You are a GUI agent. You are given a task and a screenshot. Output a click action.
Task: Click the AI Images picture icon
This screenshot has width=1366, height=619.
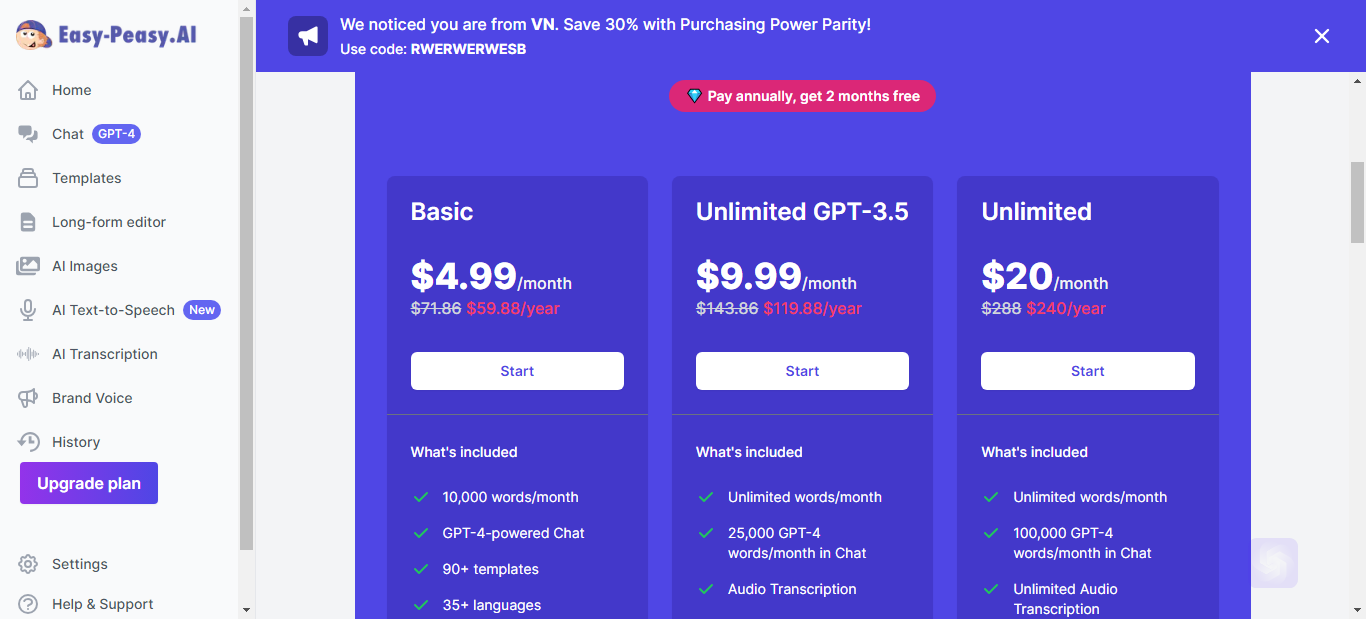(28, 266)
